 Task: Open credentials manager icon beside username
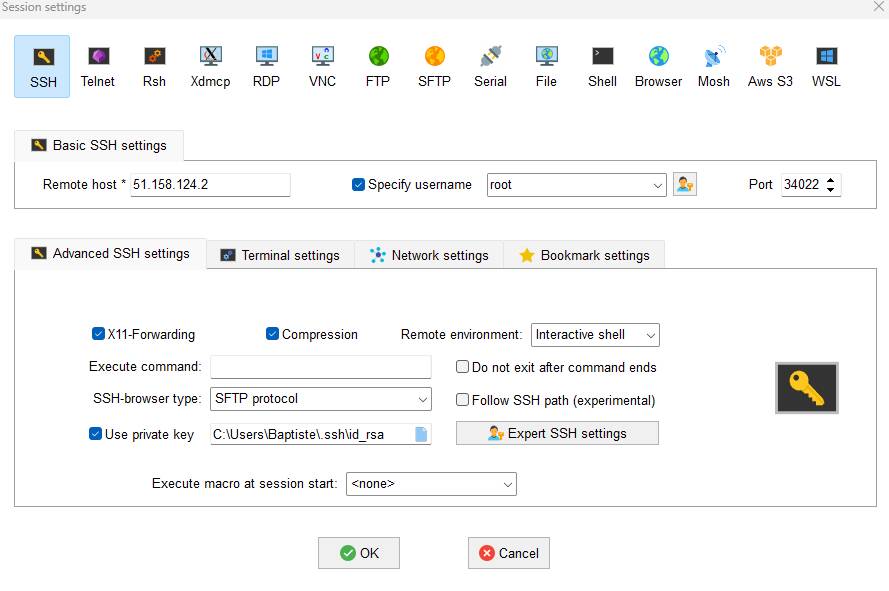coord(684,184)
